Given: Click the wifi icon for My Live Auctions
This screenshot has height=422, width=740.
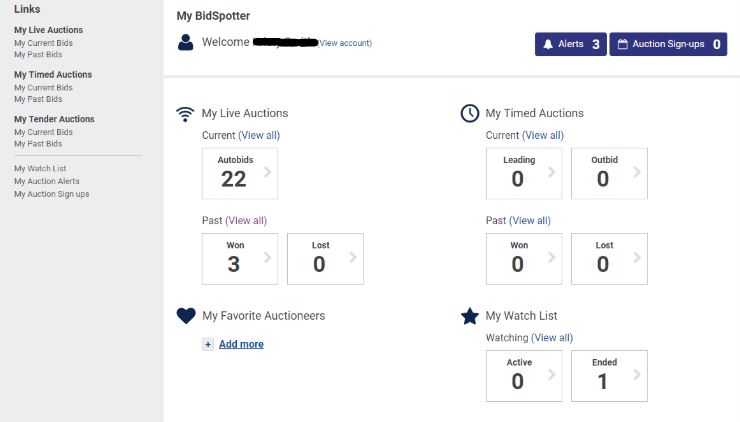Looking at the screenshot, I should 185,114.
